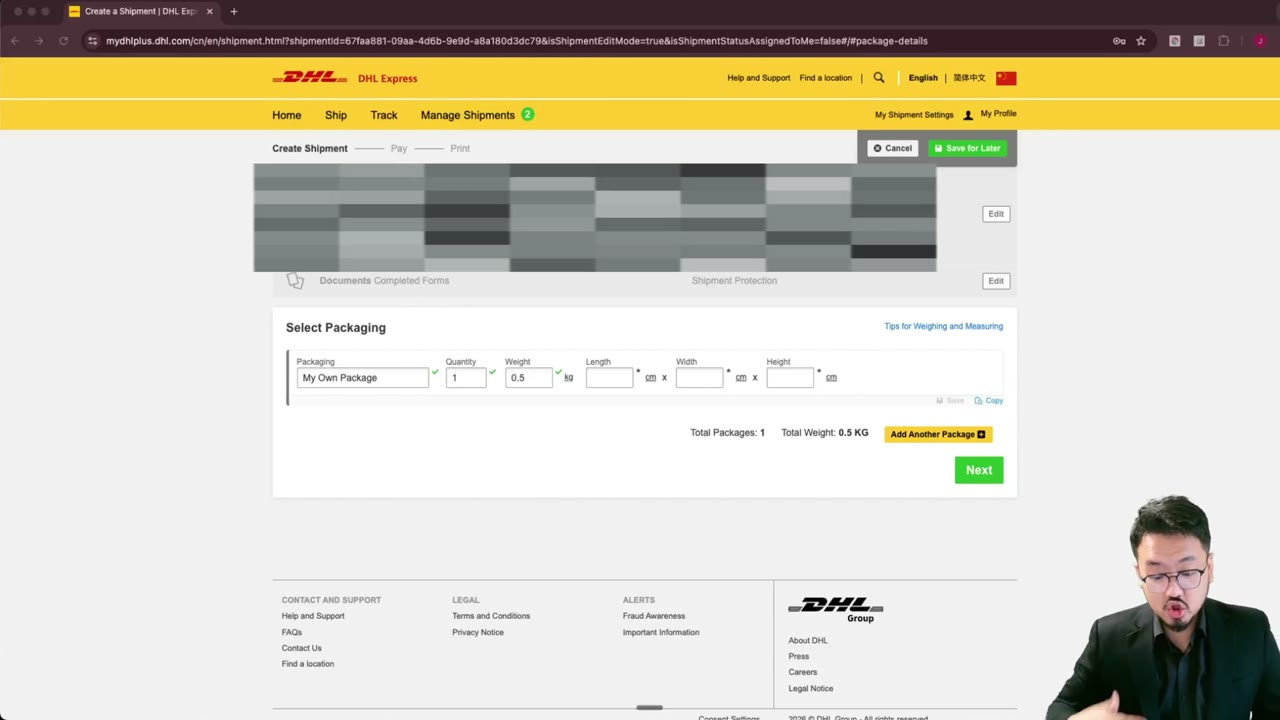Click the browser address bar URL
The image size is (1280, 720).
517,41
